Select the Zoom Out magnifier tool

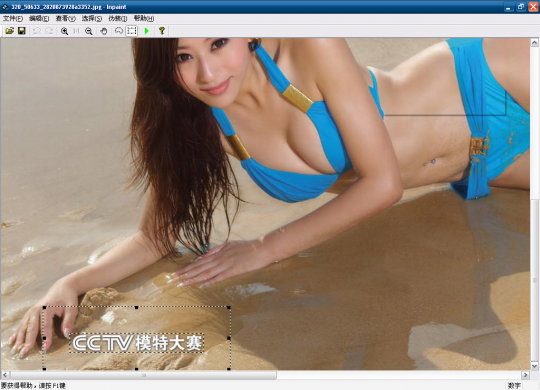[89, 31]
